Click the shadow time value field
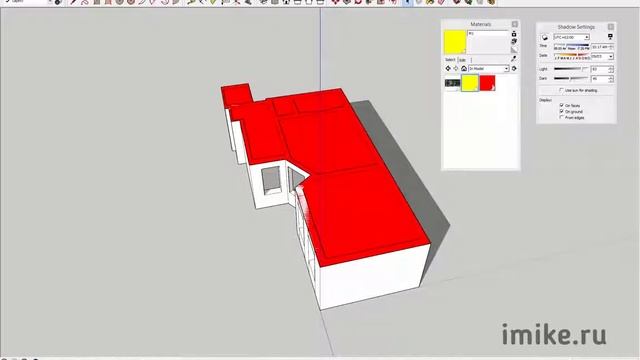Viewport: 640px width, 360px height. coord(602,47)
